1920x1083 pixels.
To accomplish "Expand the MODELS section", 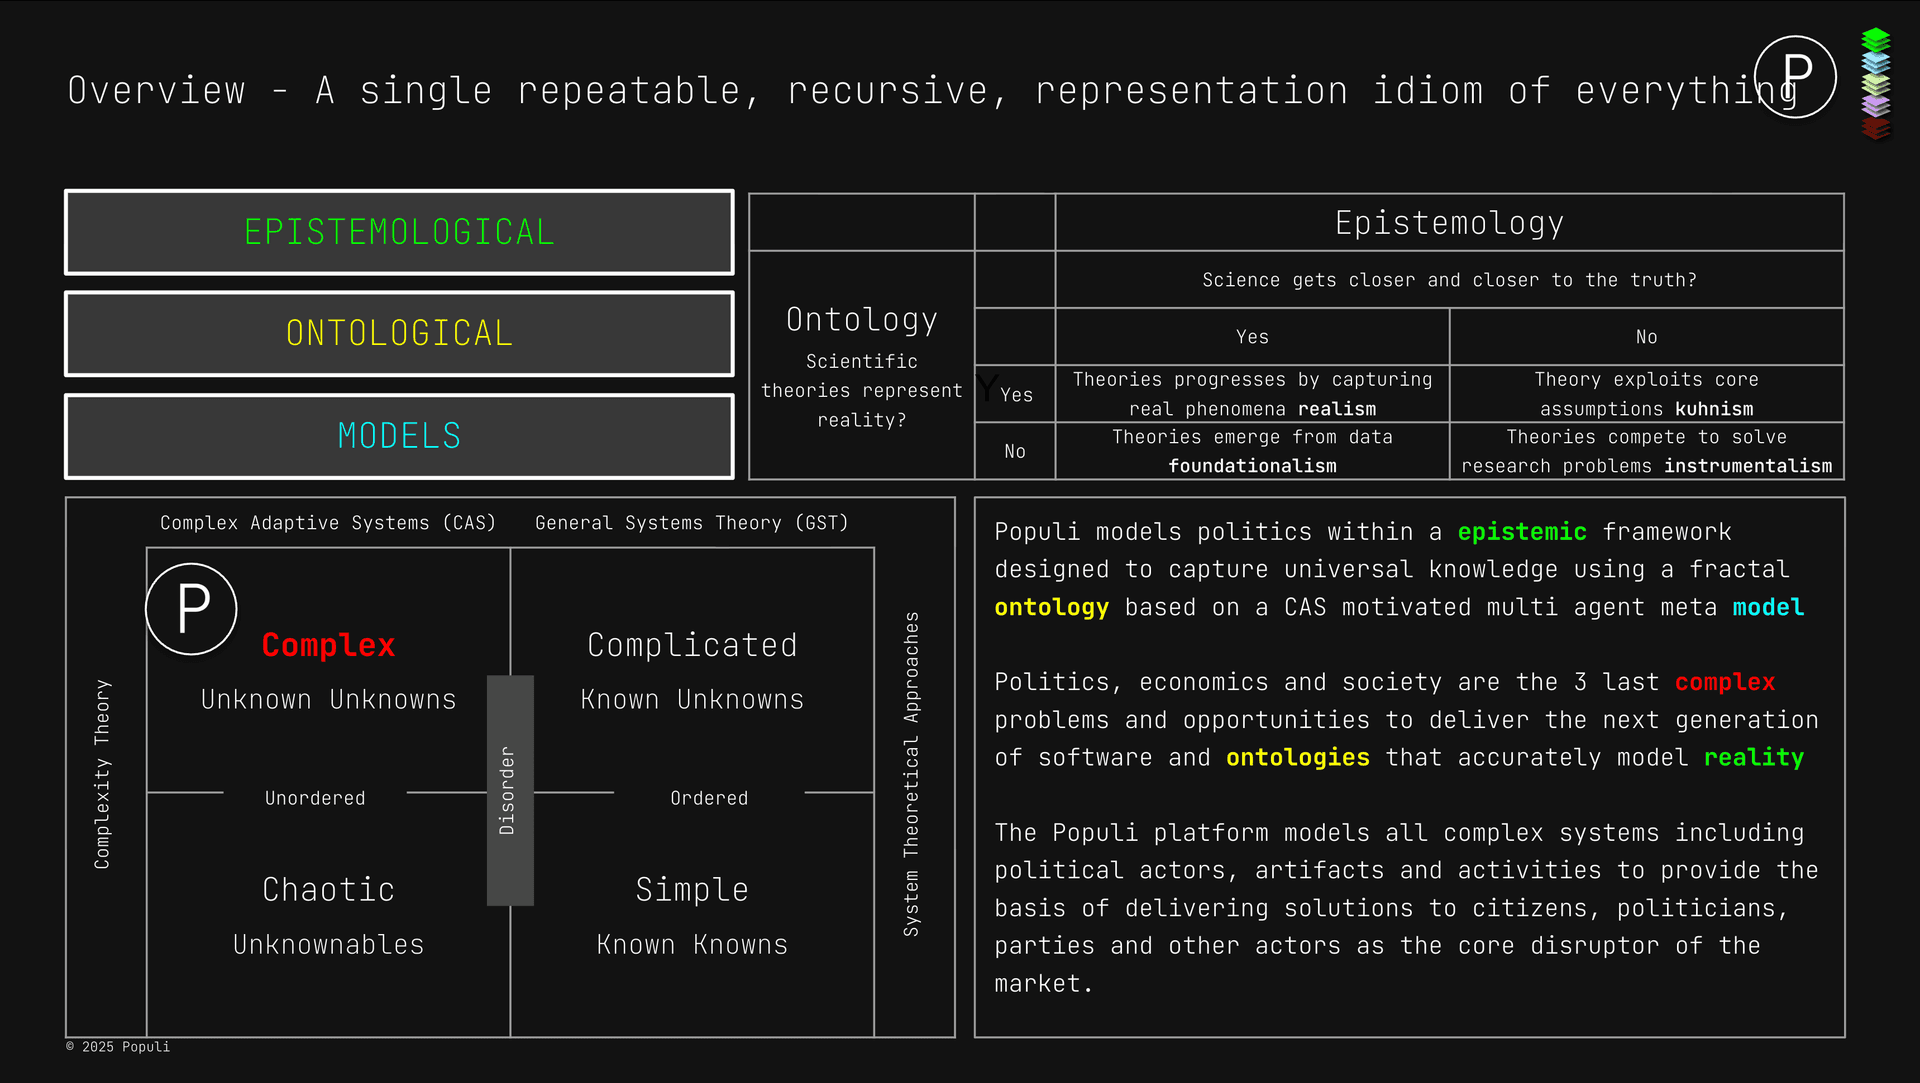I will (398, 436).
